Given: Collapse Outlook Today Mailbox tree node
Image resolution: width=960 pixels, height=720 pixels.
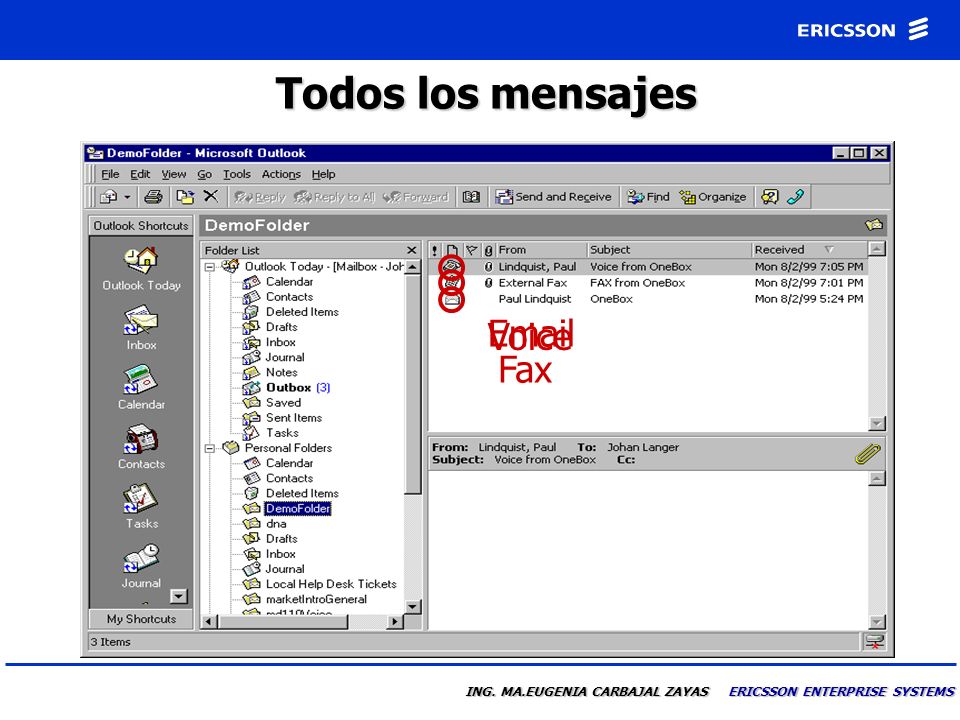Looking at the screenshot, I should (209, 267).
